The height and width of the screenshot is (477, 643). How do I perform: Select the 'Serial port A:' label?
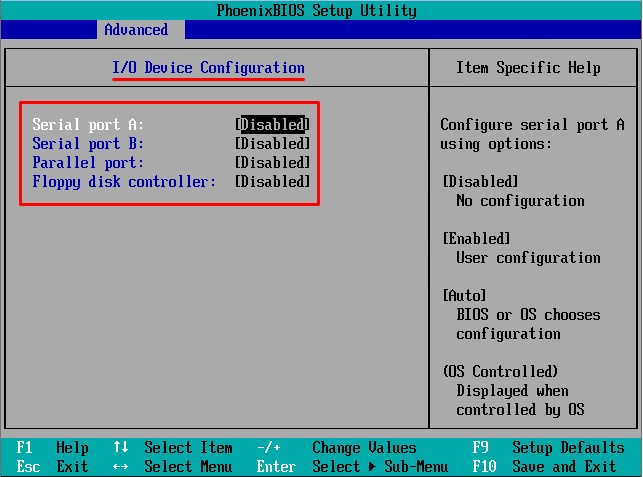(x=88, y=124)
